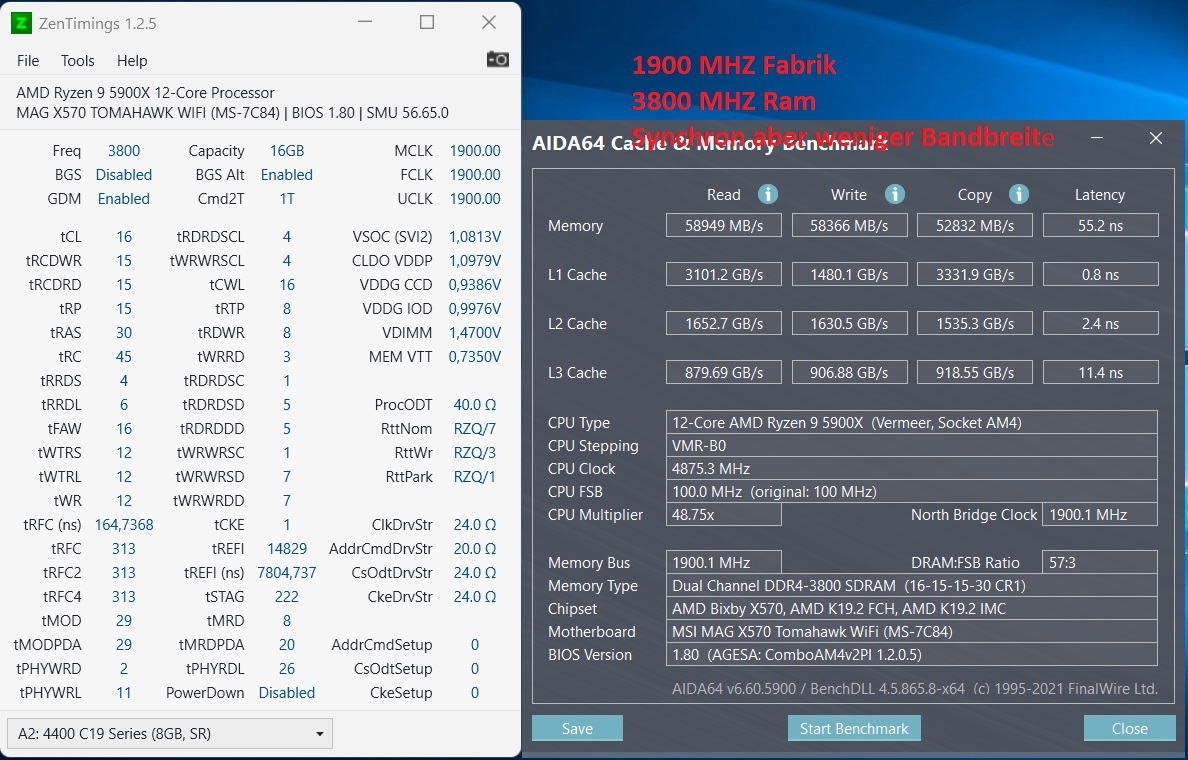Click the tSTAG value 222

pyautogui.click(x=286, y=596)
